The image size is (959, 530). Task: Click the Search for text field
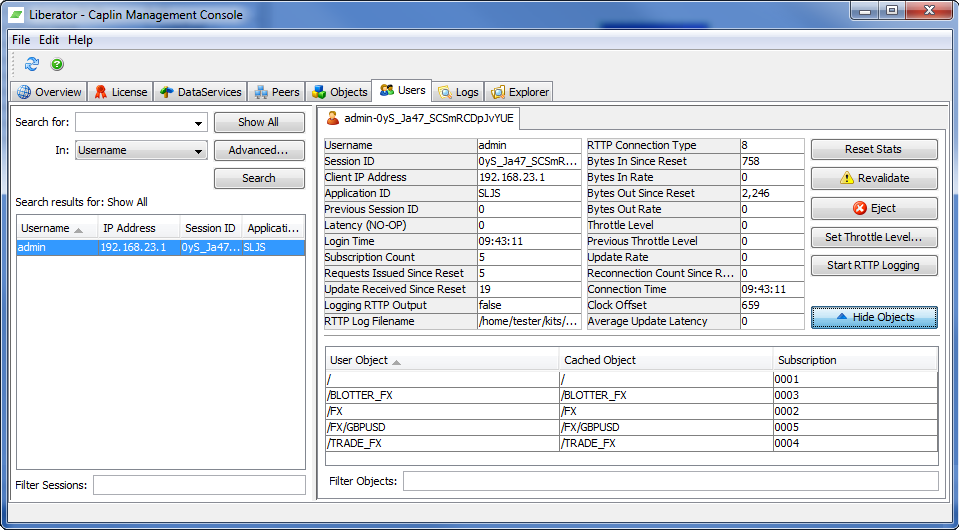pyautogui.click(x=133, y=122)
